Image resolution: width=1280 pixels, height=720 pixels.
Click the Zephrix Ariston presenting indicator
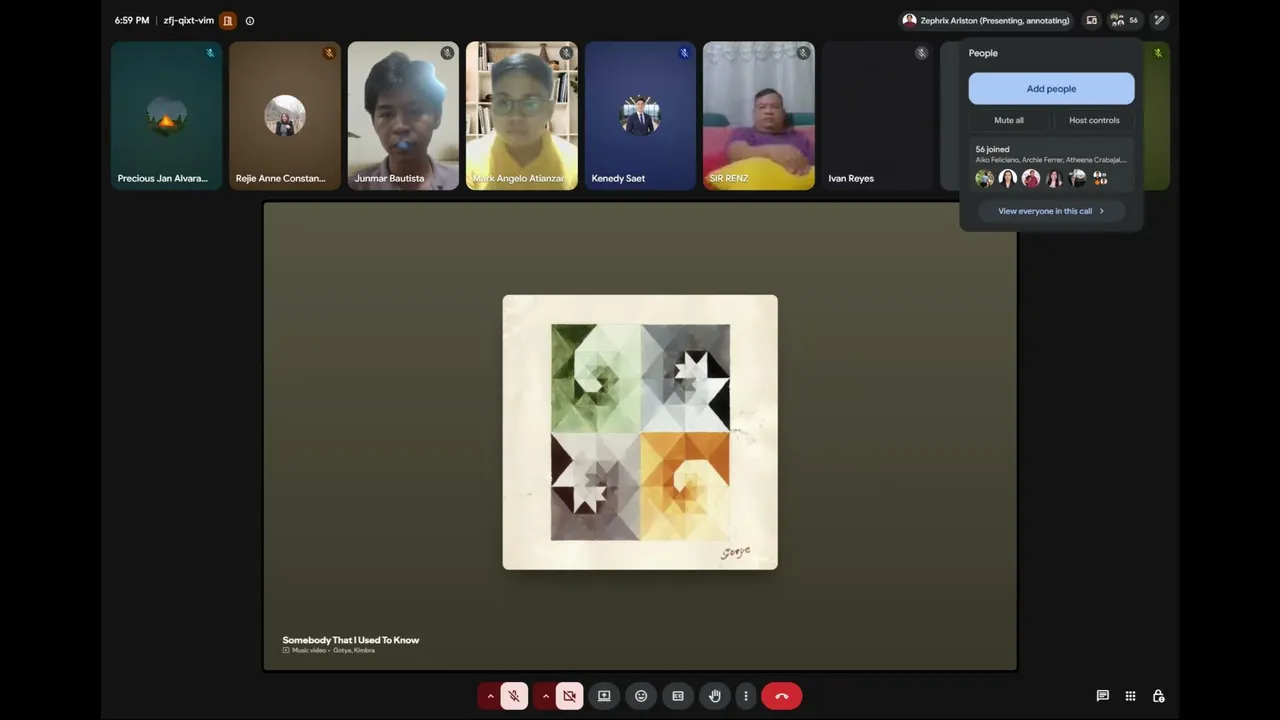pyautogui.click(x=986, y=20)
